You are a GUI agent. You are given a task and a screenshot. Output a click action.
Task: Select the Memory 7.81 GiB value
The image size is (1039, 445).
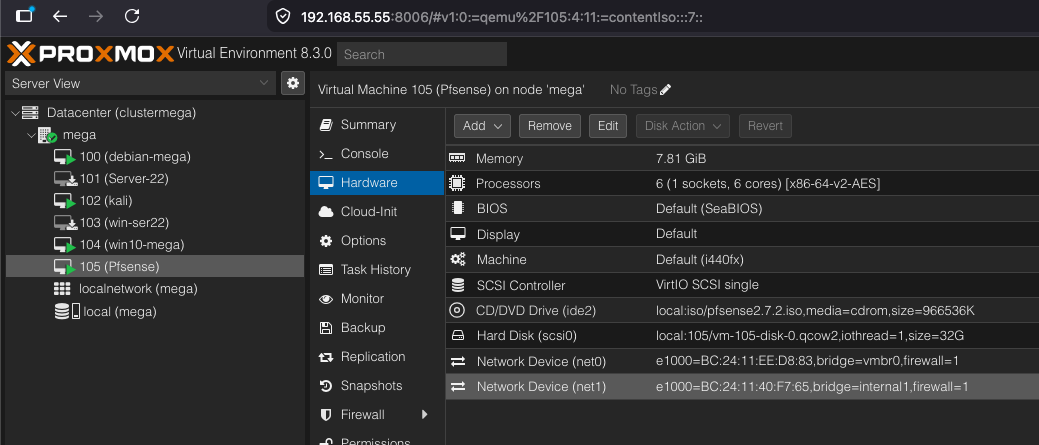681,159
